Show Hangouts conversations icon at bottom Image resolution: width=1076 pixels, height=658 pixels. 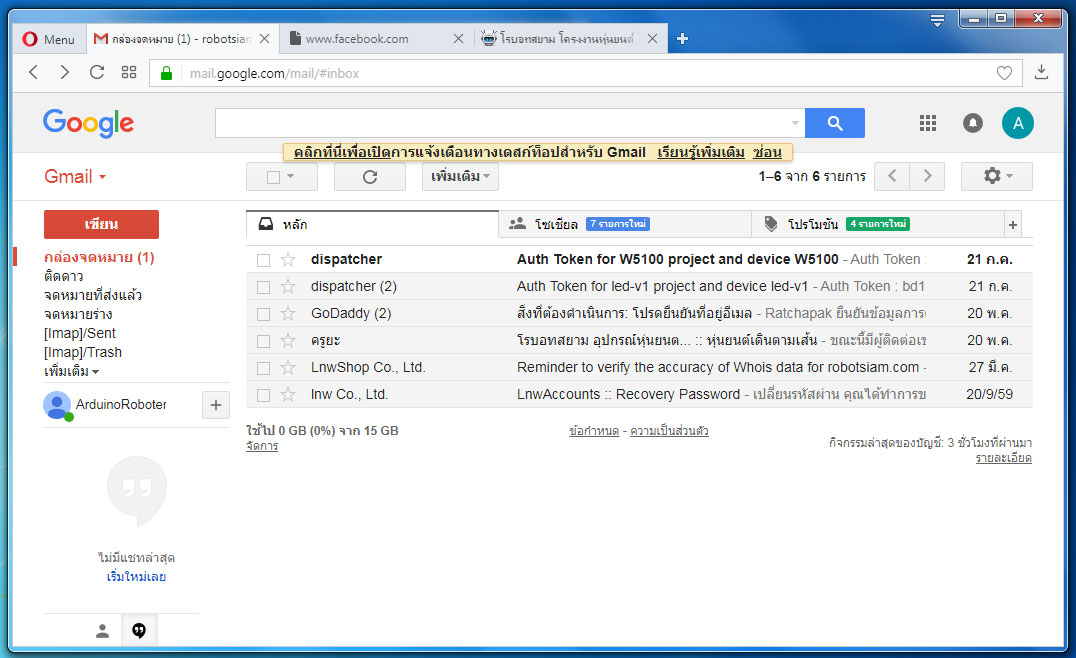[x=139, y=631]
